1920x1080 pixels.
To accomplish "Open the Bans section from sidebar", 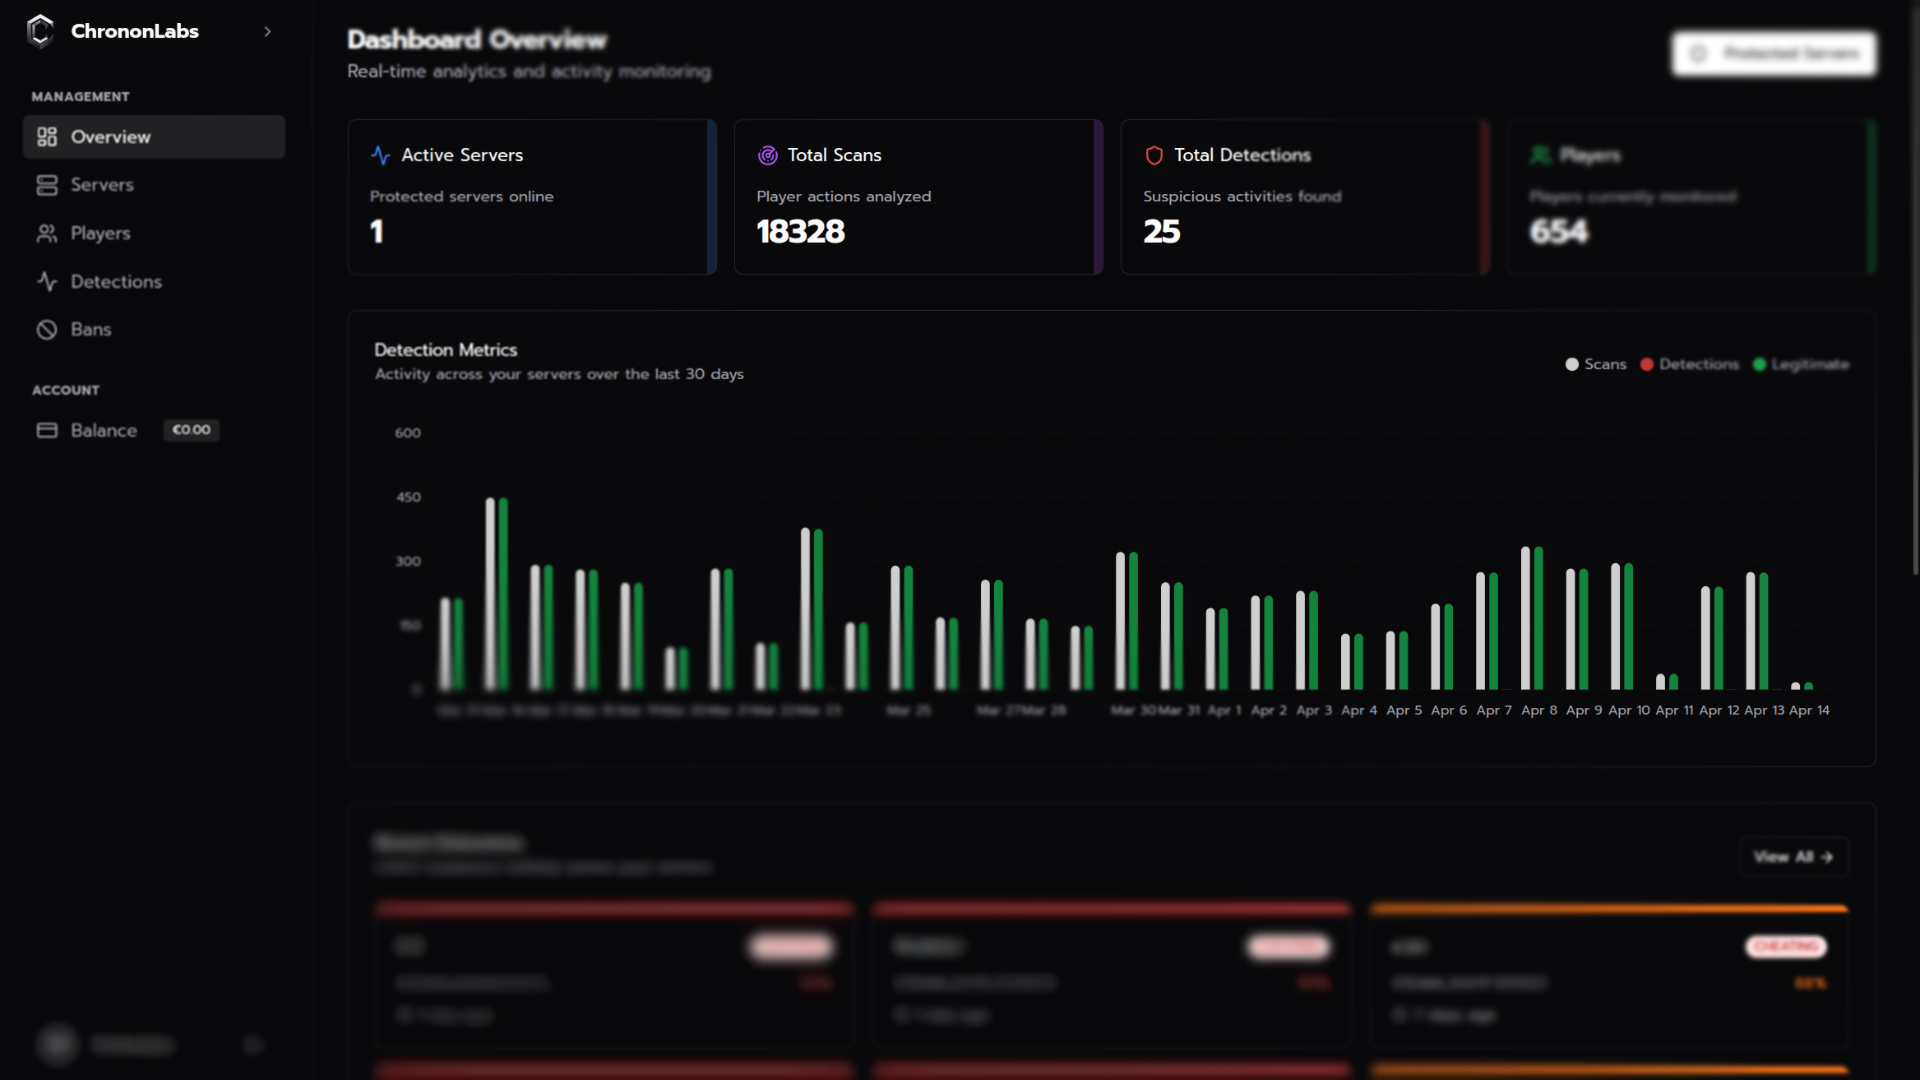I will pyautogui.click(x=47, y=329).
